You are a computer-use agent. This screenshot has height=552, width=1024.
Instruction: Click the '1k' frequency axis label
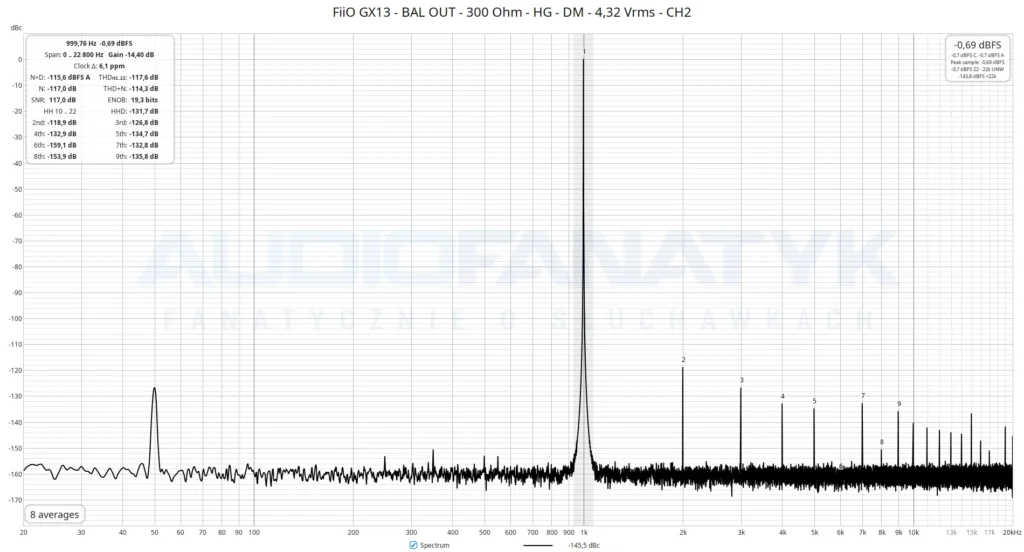pos(584,533)
